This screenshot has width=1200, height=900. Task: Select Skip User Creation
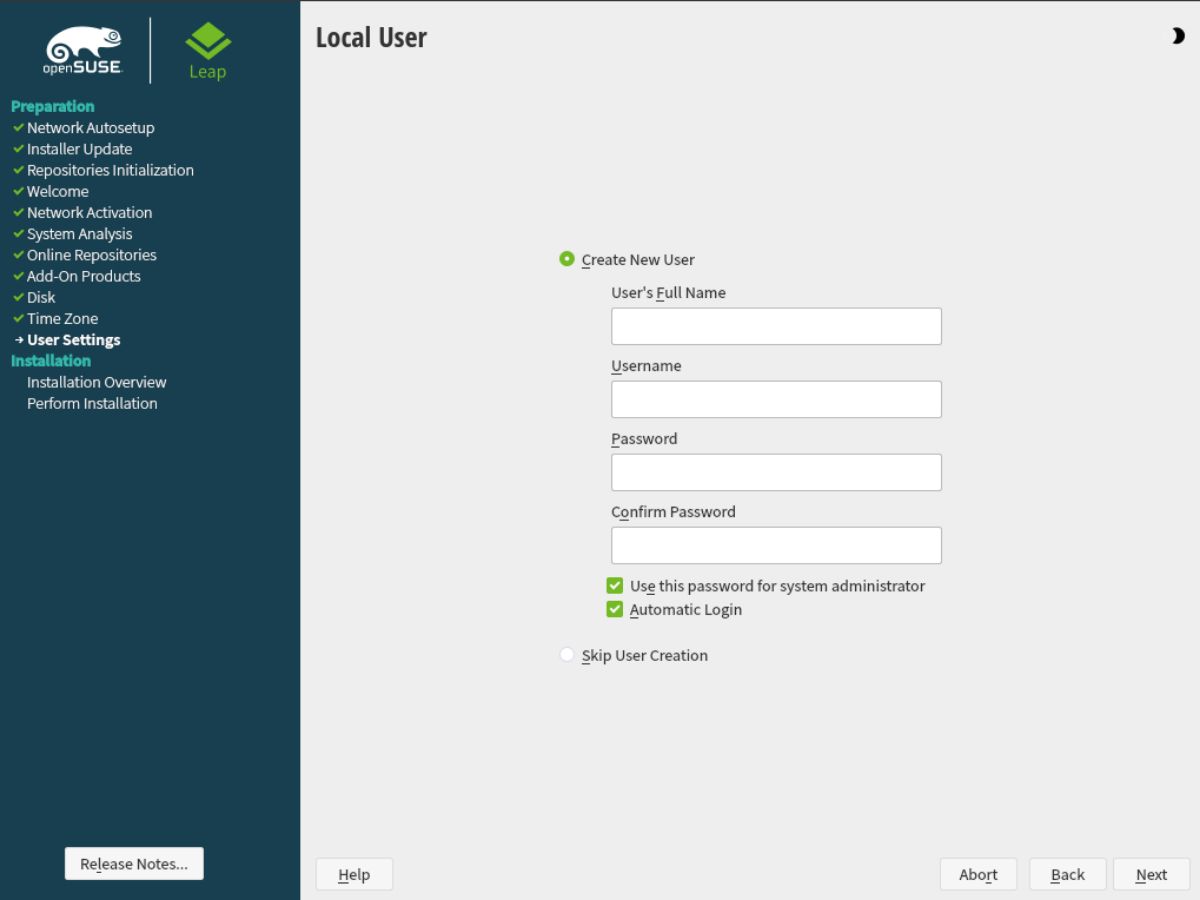pyautogui.click(x=567, y=654)
